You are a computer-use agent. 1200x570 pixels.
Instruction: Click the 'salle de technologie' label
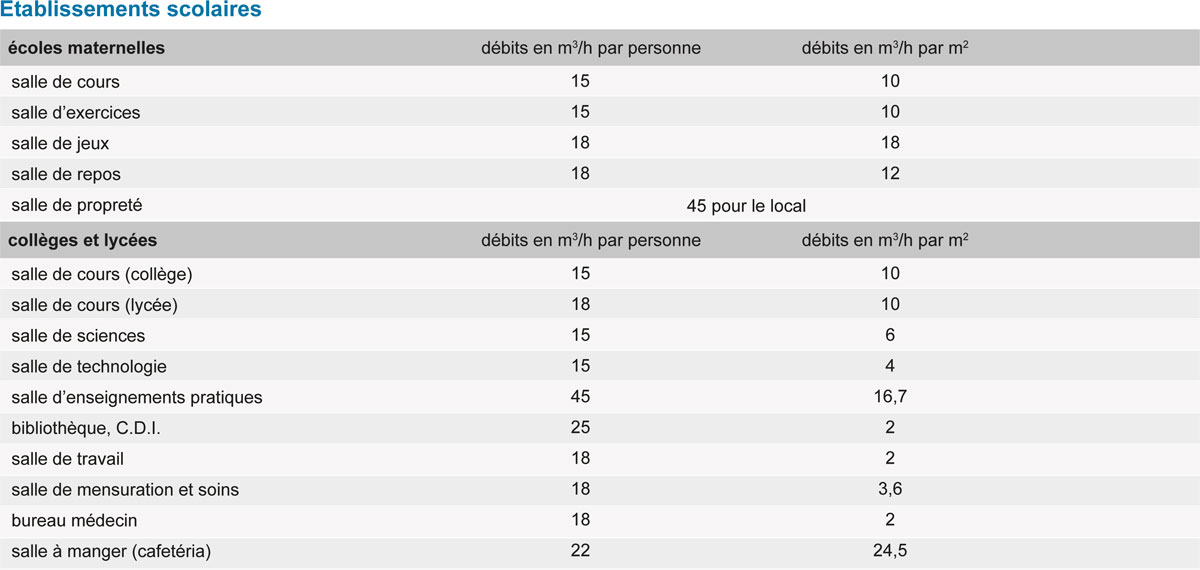89,367
